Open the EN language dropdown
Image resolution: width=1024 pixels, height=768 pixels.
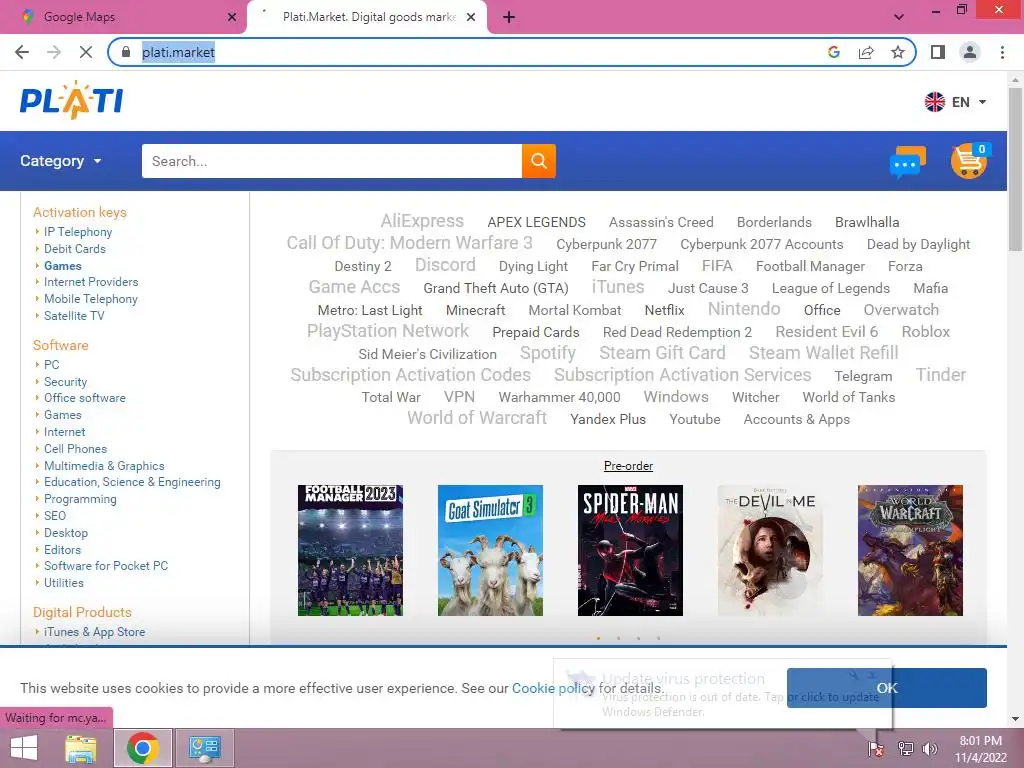click(x=969, y=102)
